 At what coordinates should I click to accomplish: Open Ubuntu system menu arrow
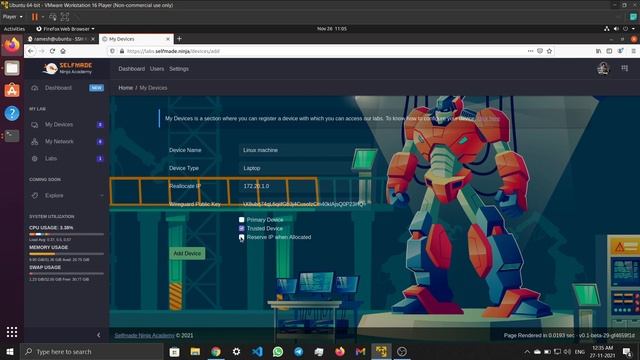(x=634, y=29)
